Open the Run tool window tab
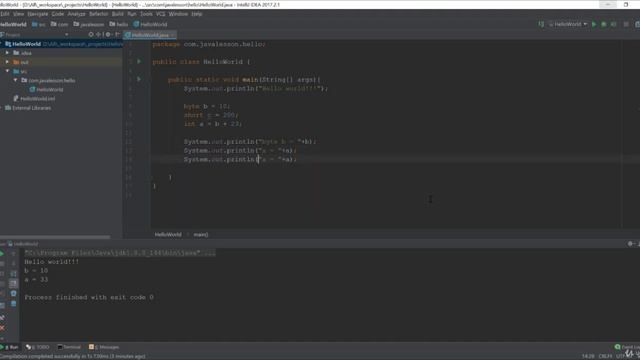The image size is (640, 360). tap(10, 347)
